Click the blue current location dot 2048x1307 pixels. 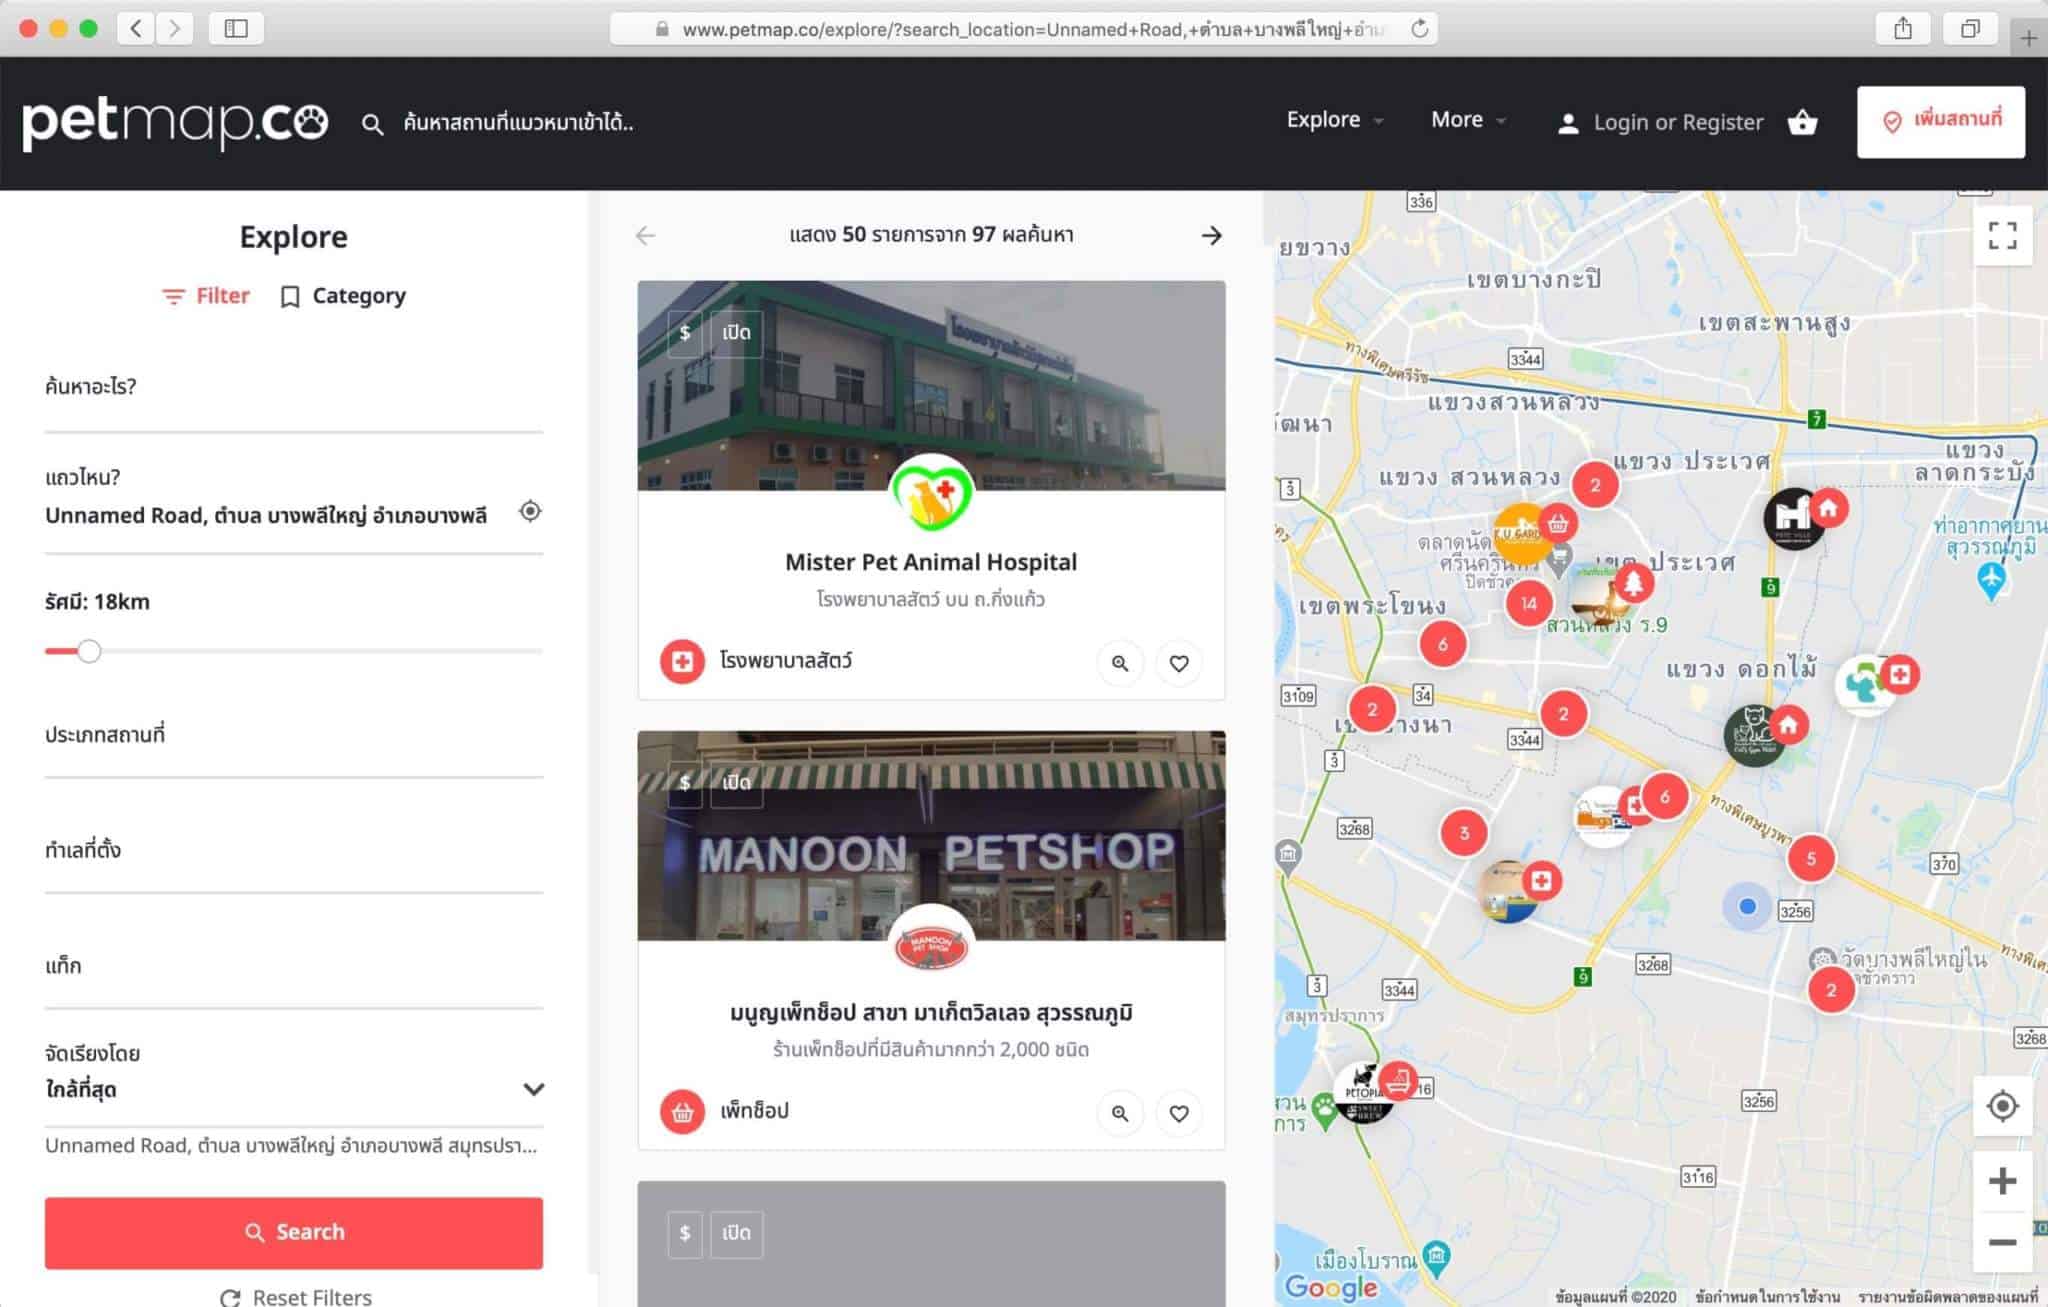tap(1747, 906)
